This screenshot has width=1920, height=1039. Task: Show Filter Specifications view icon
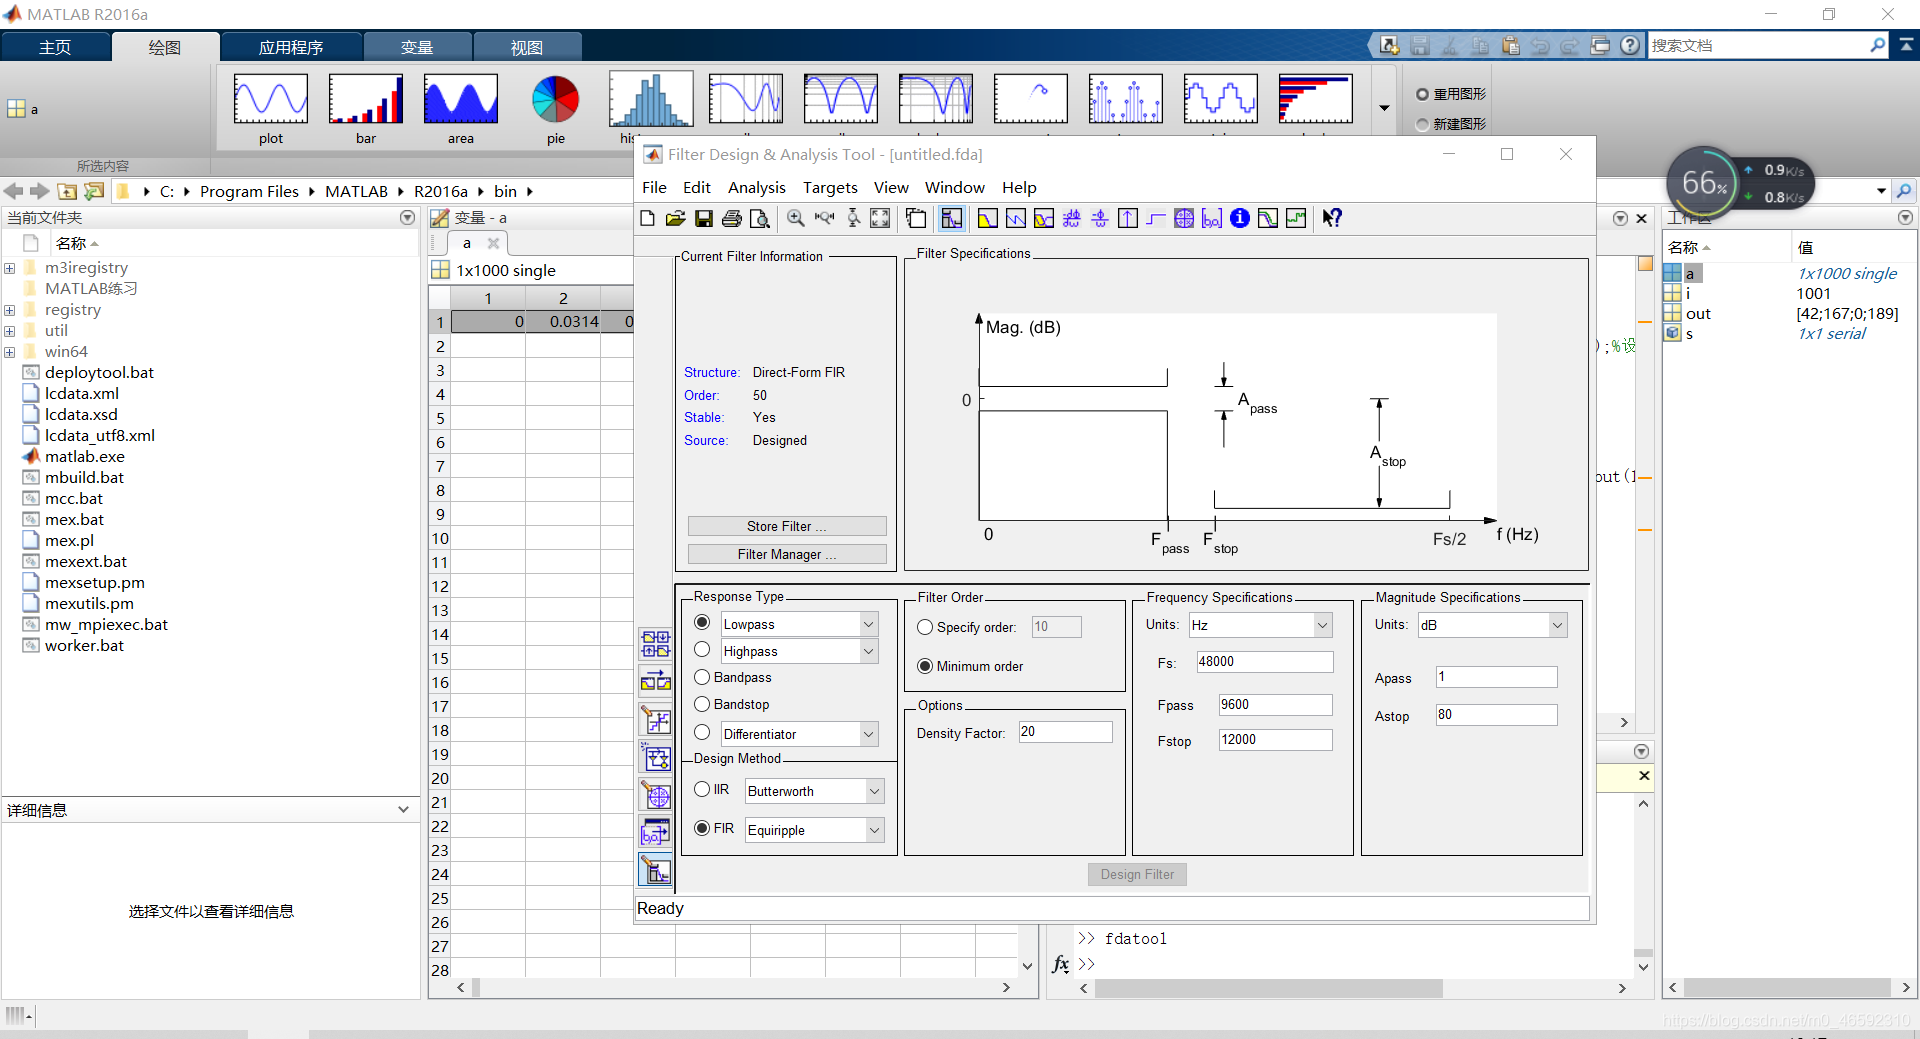[952, 218]
